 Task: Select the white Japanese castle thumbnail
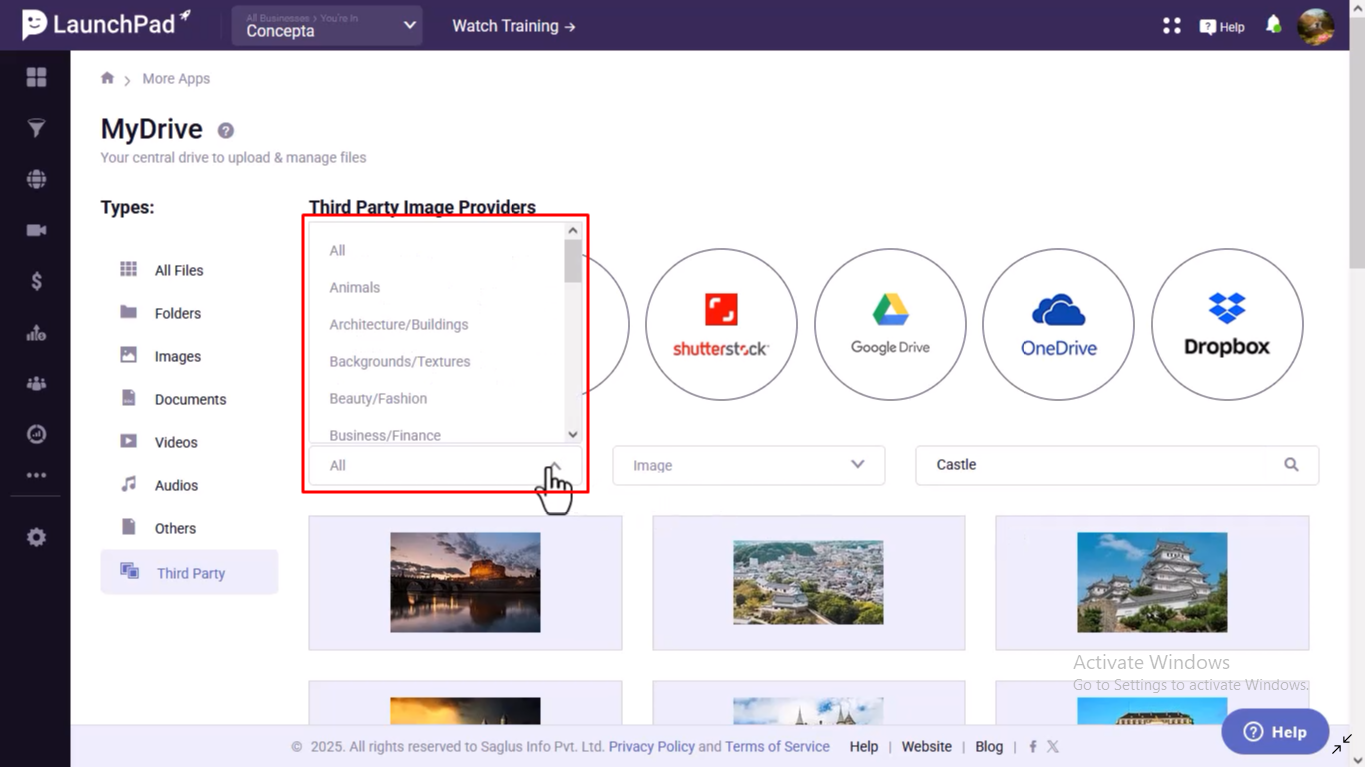point(1152,583)
